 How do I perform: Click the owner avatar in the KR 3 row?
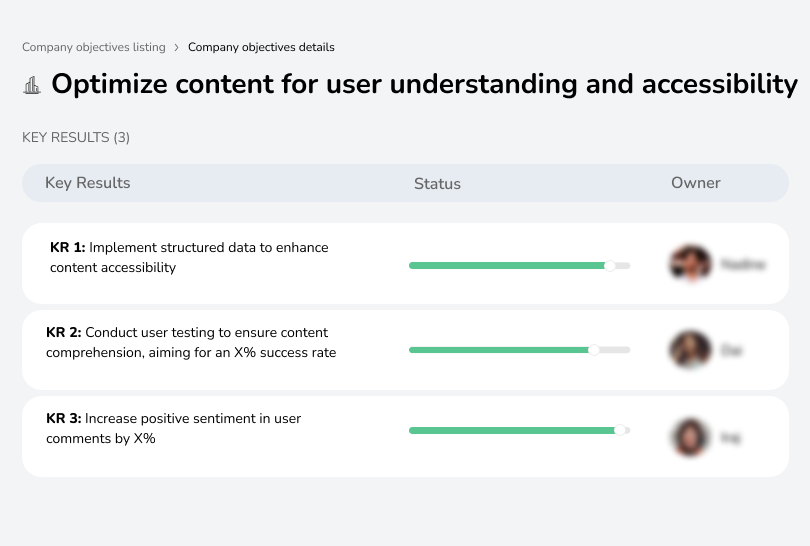[690, 437]
